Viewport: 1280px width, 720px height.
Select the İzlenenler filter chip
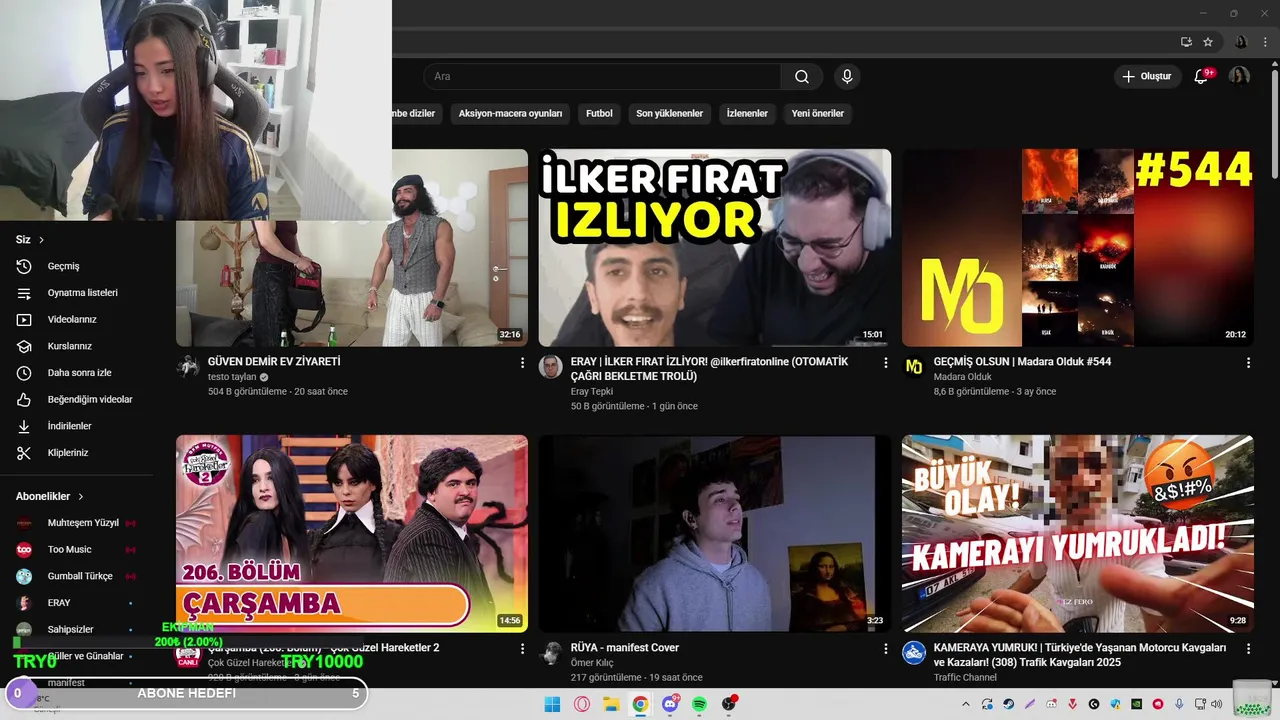pyautogui.click(x=747, y=114)
